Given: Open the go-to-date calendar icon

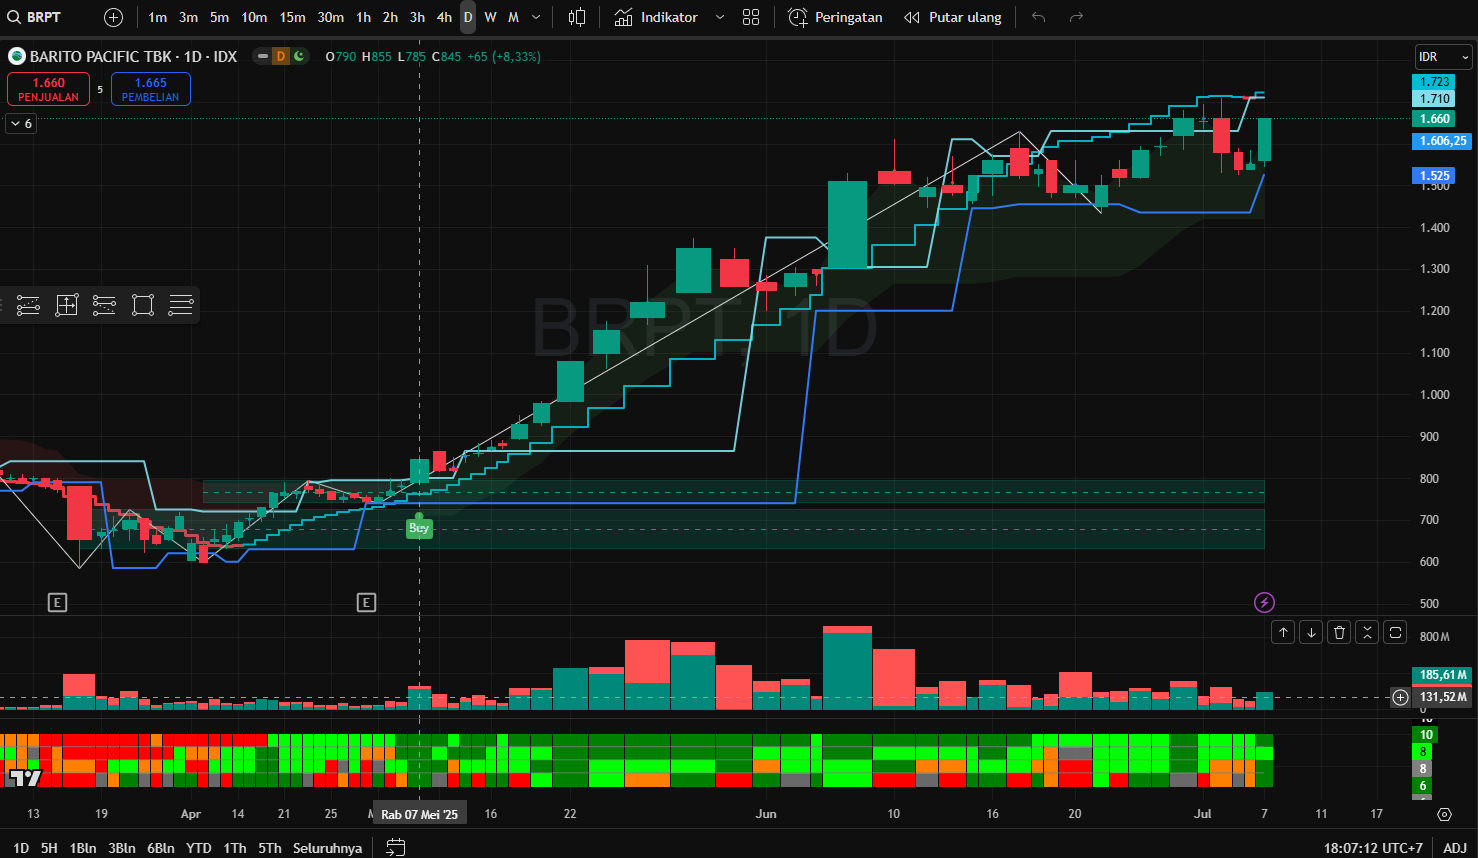Looking at the screenshot, I should (396, 848).
